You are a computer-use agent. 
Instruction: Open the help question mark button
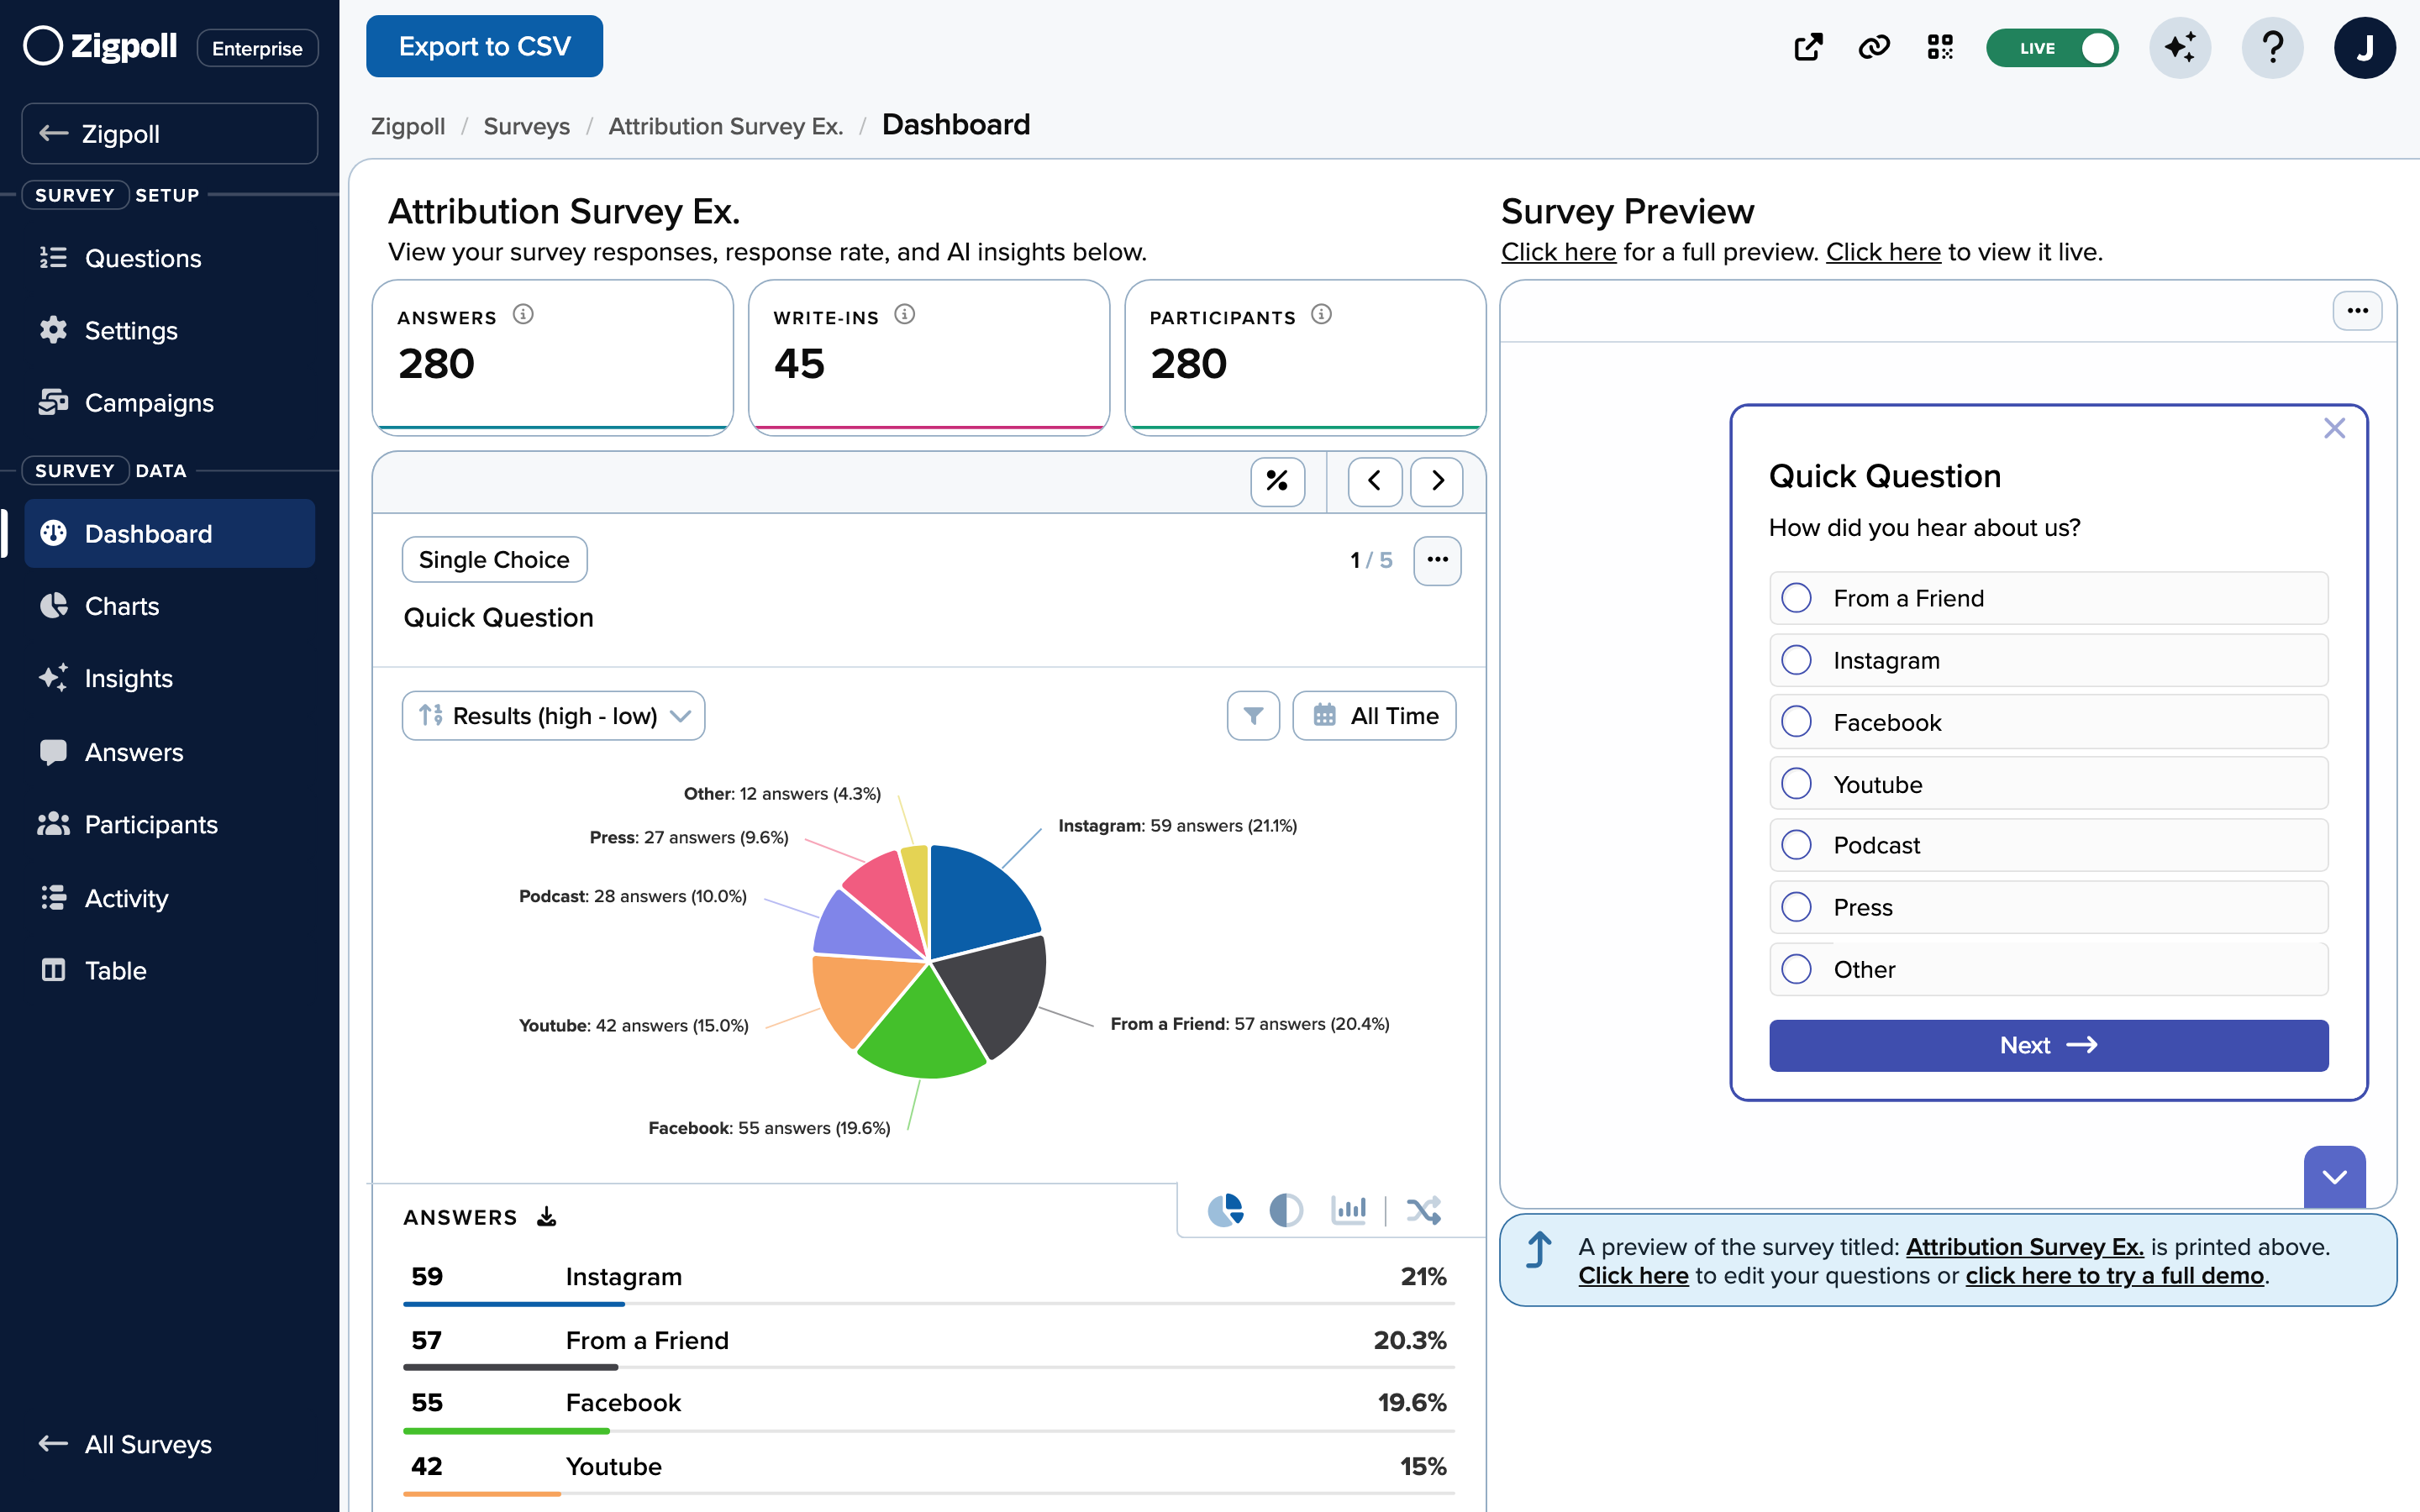pos(2272,47)
